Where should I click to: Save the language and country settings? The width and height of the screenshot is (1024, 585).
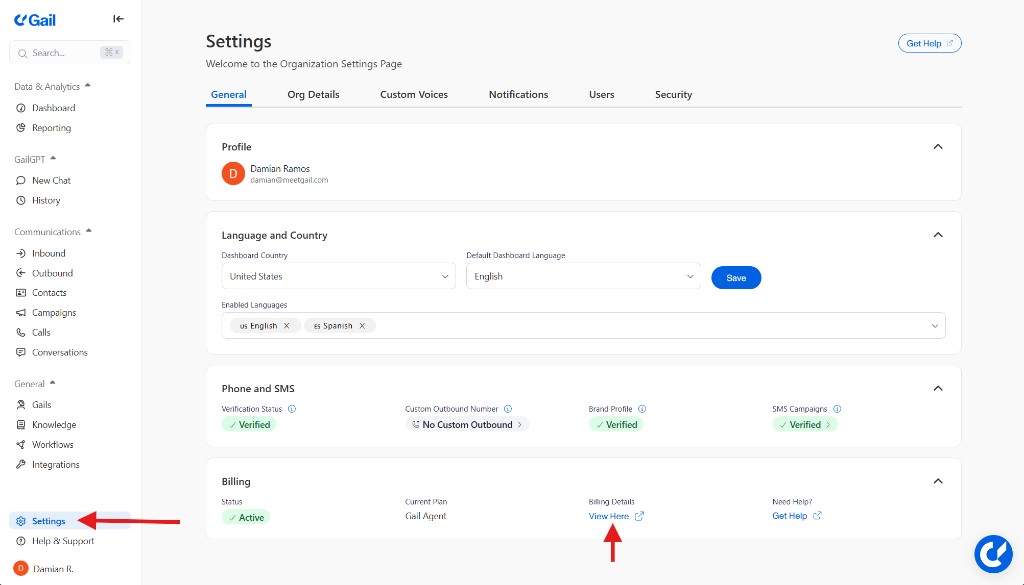[x=736, y=276]
